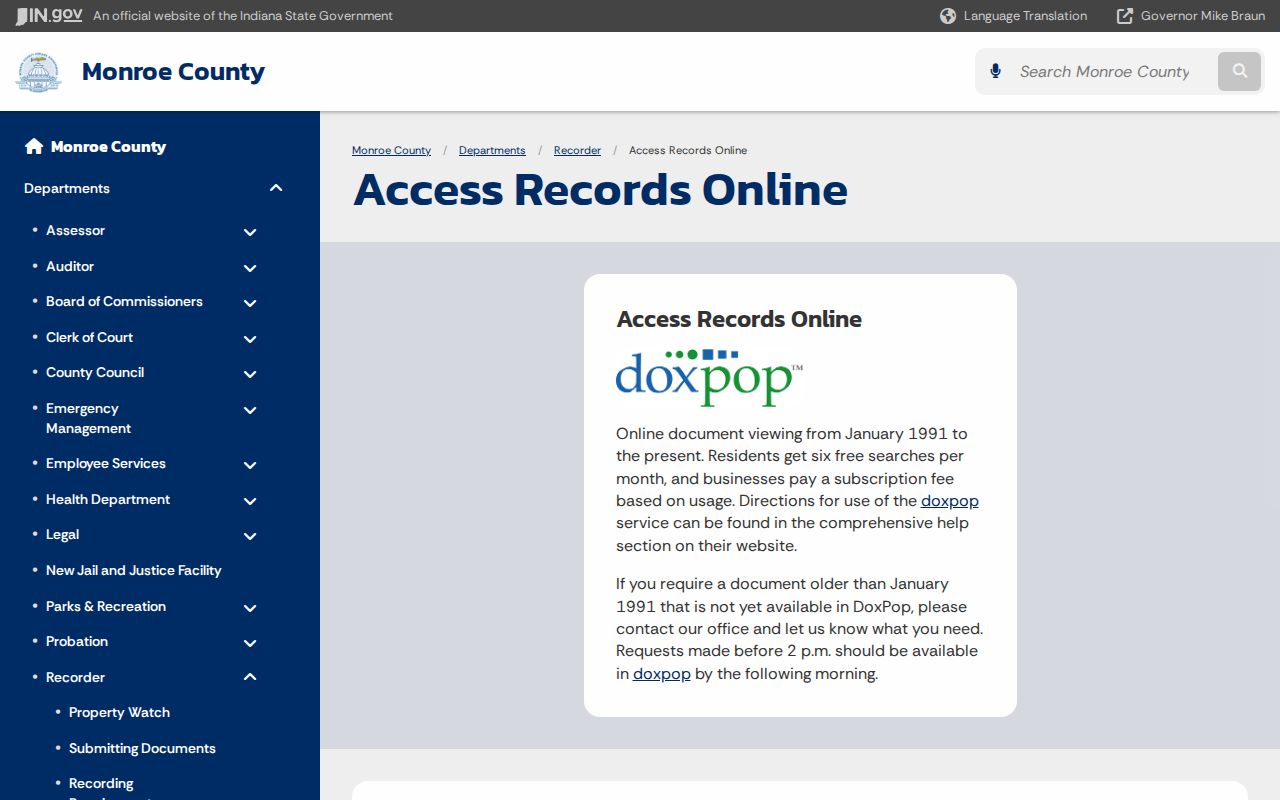The image size is (1280, 800).
Task: Expand Board of Commissioners submenu chevron
Action: pos(250,303)
